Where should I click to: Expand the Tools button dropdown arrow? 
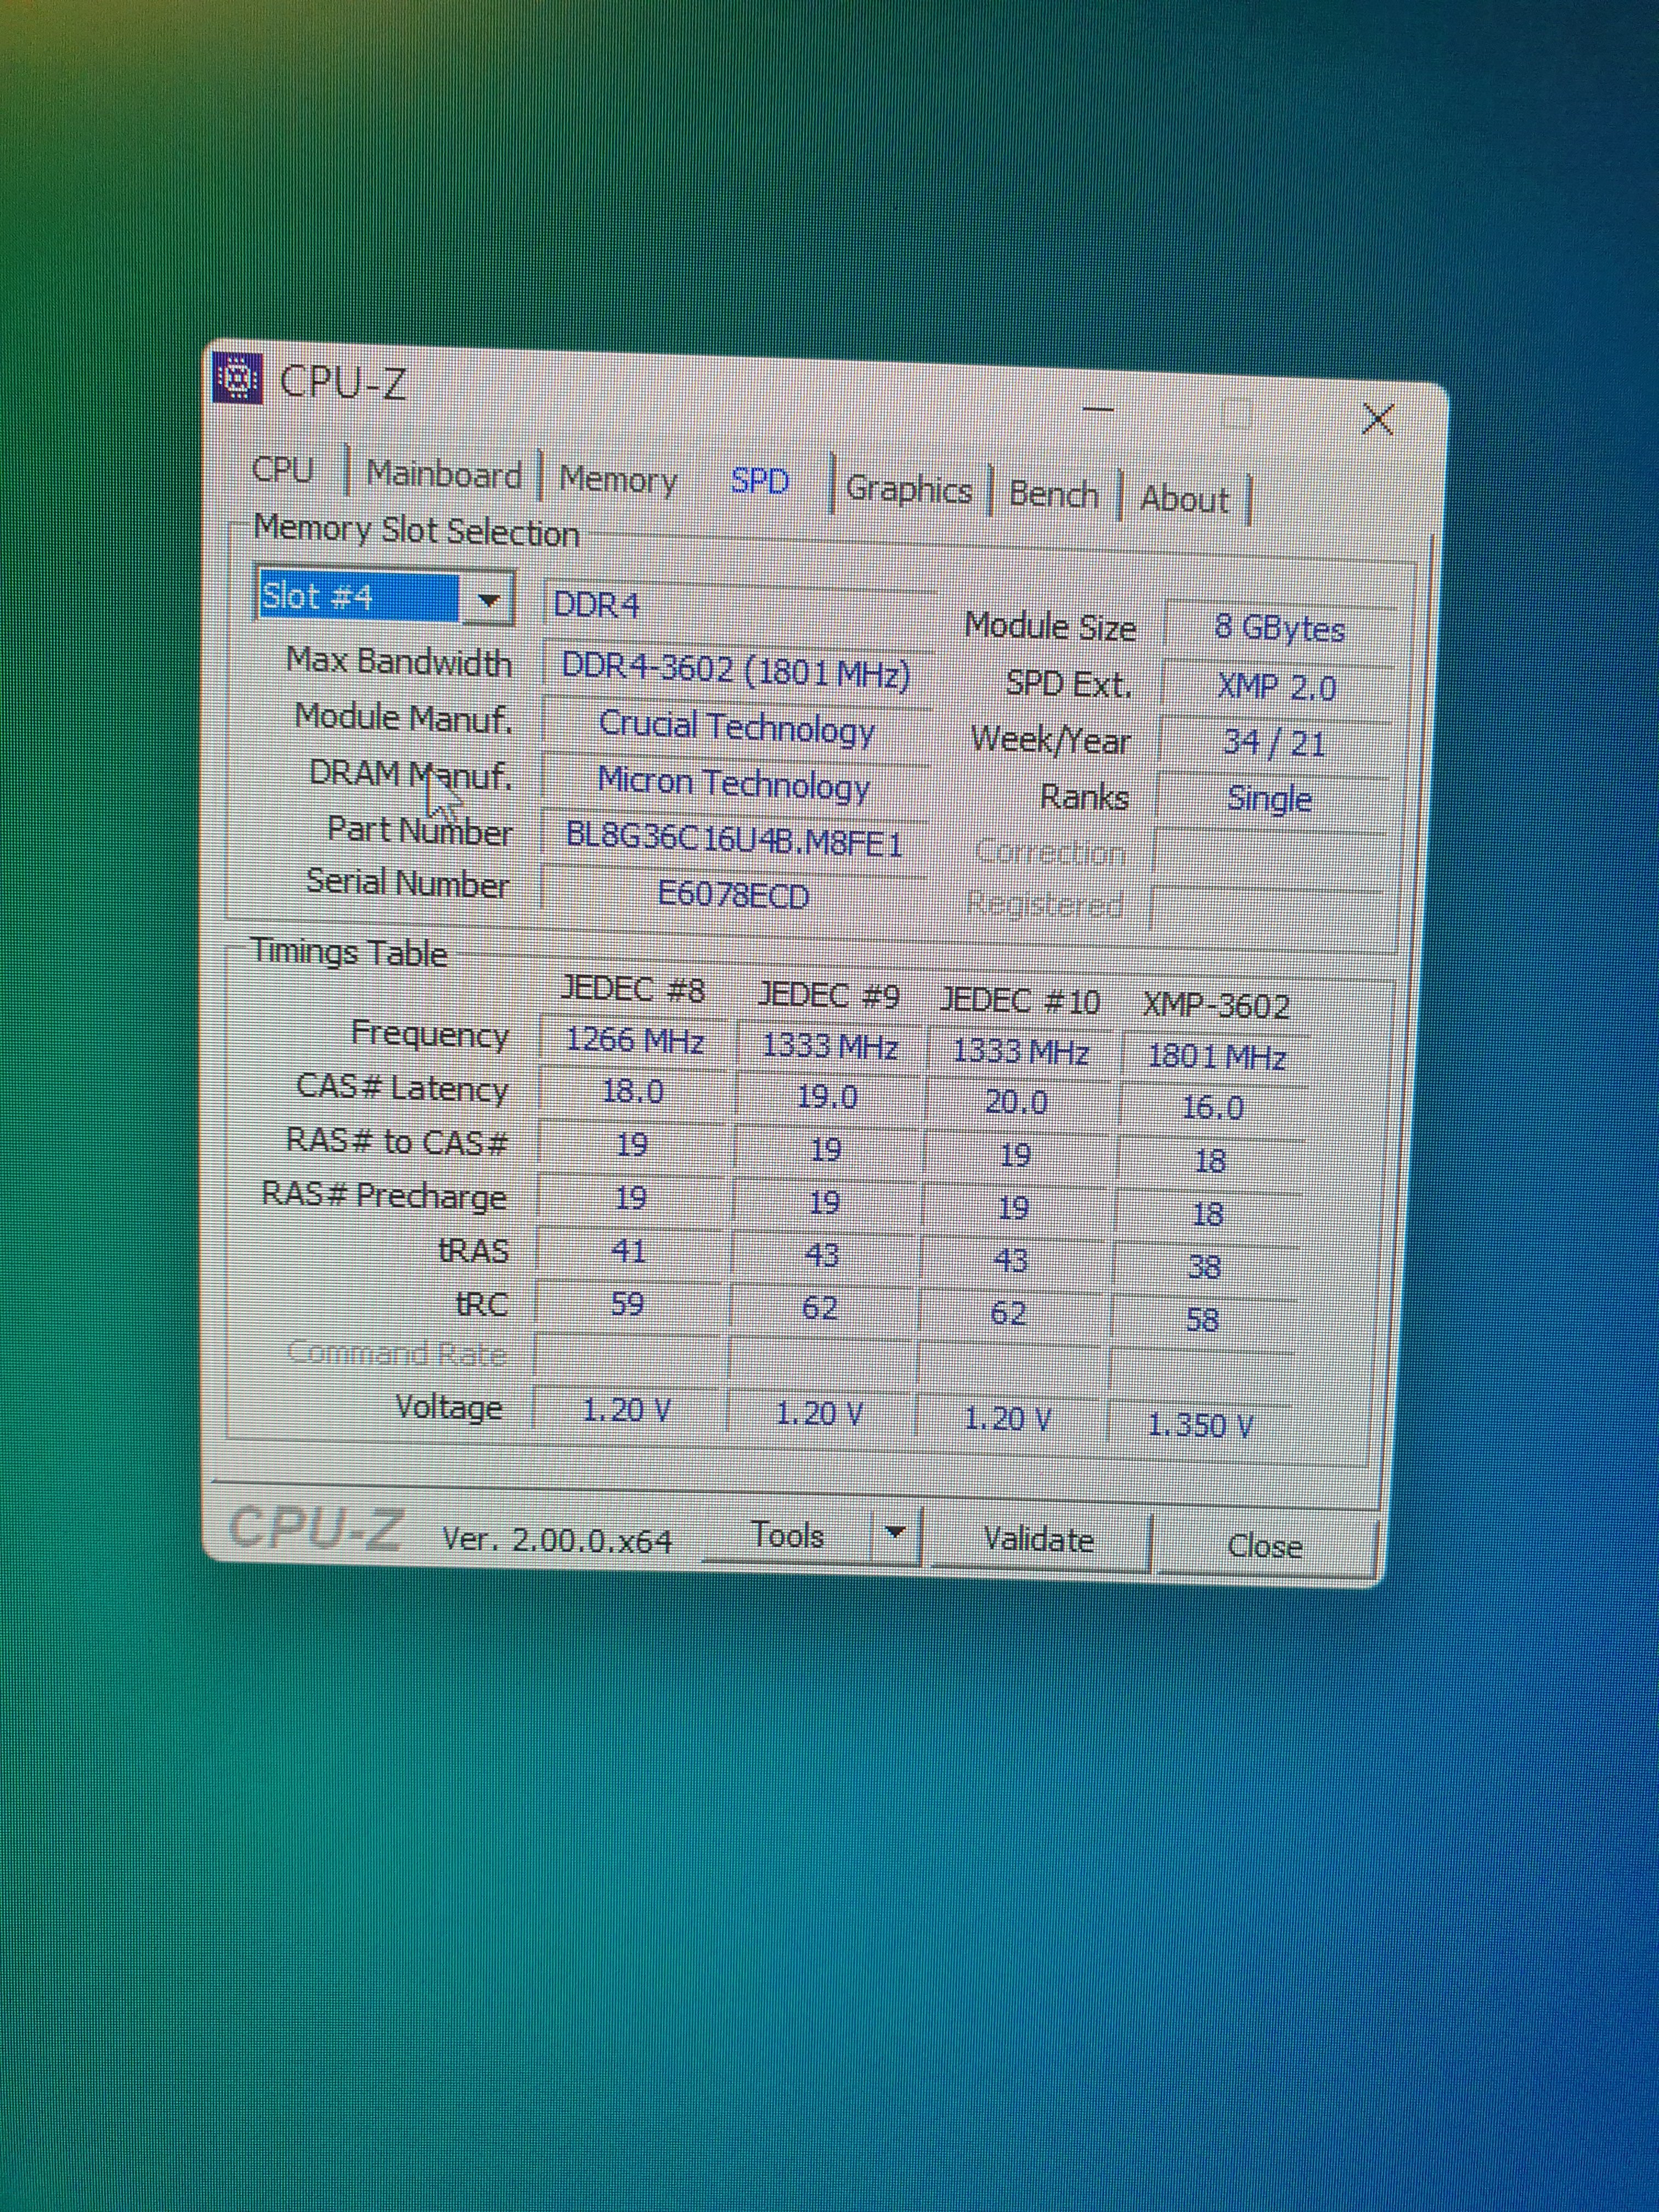tap(896, 1532)
